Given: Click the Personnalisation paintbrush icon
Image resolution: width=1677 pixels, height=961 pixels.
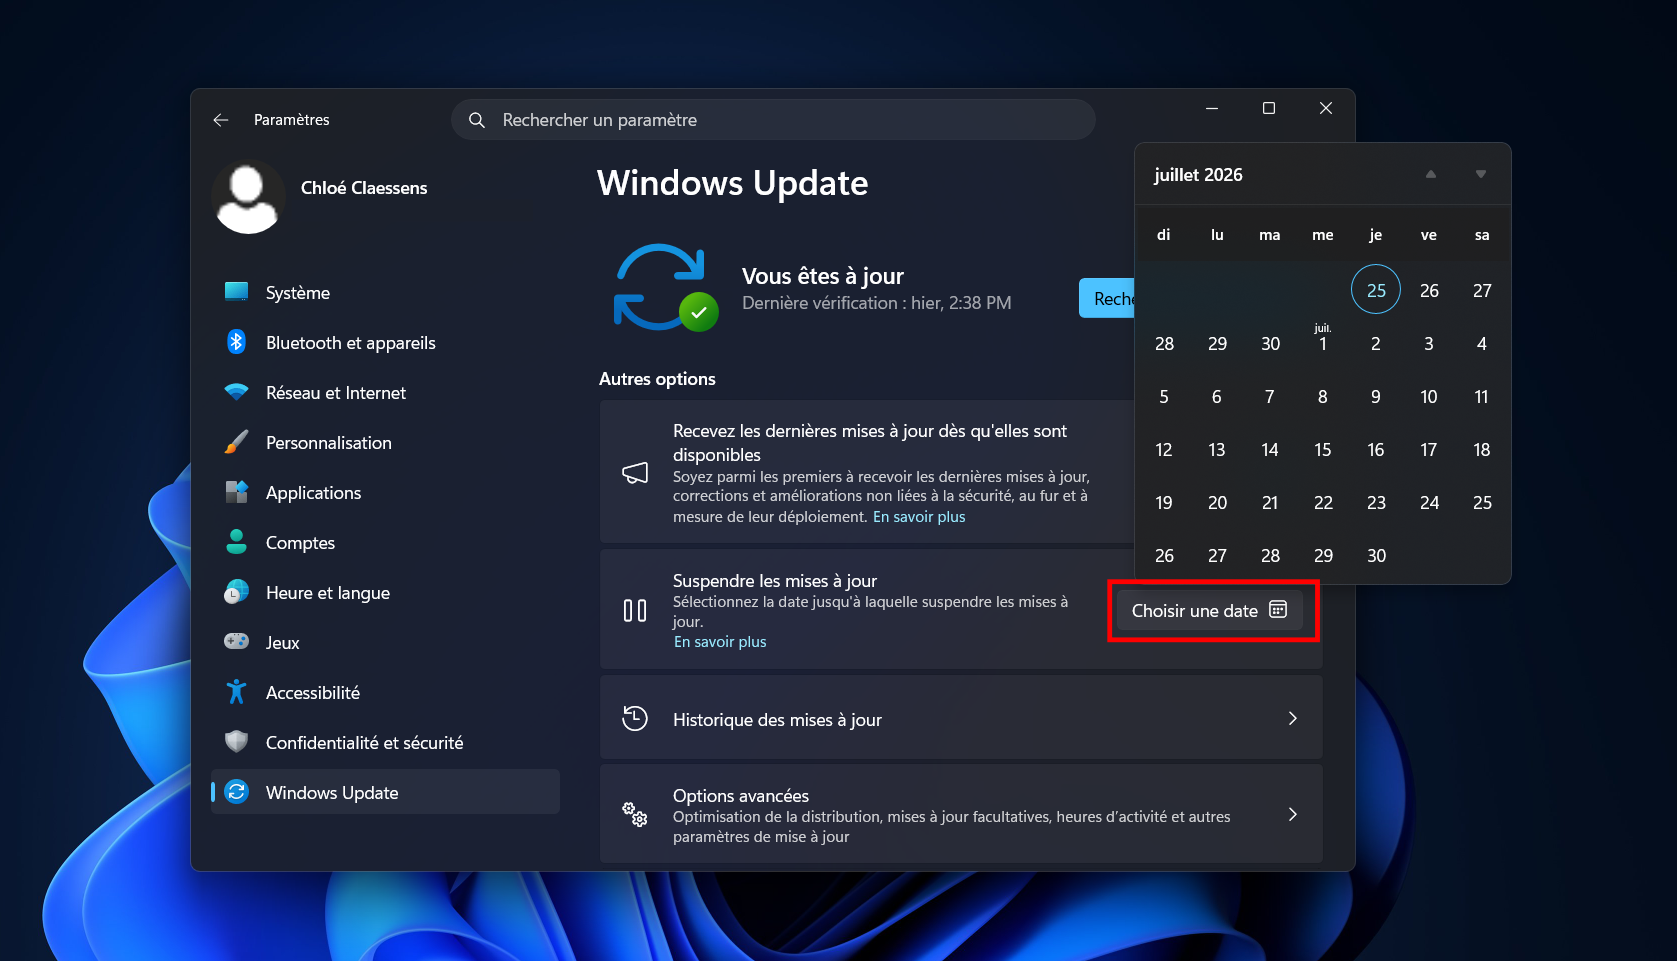Looking at the screenshot, I should click(x=237, y=442).
